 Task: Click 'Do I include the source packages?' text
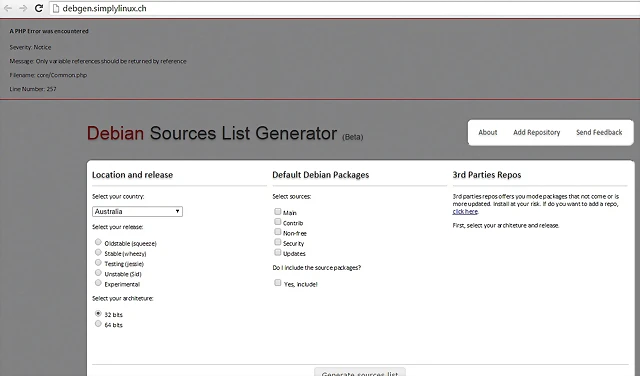pos(317,268)
